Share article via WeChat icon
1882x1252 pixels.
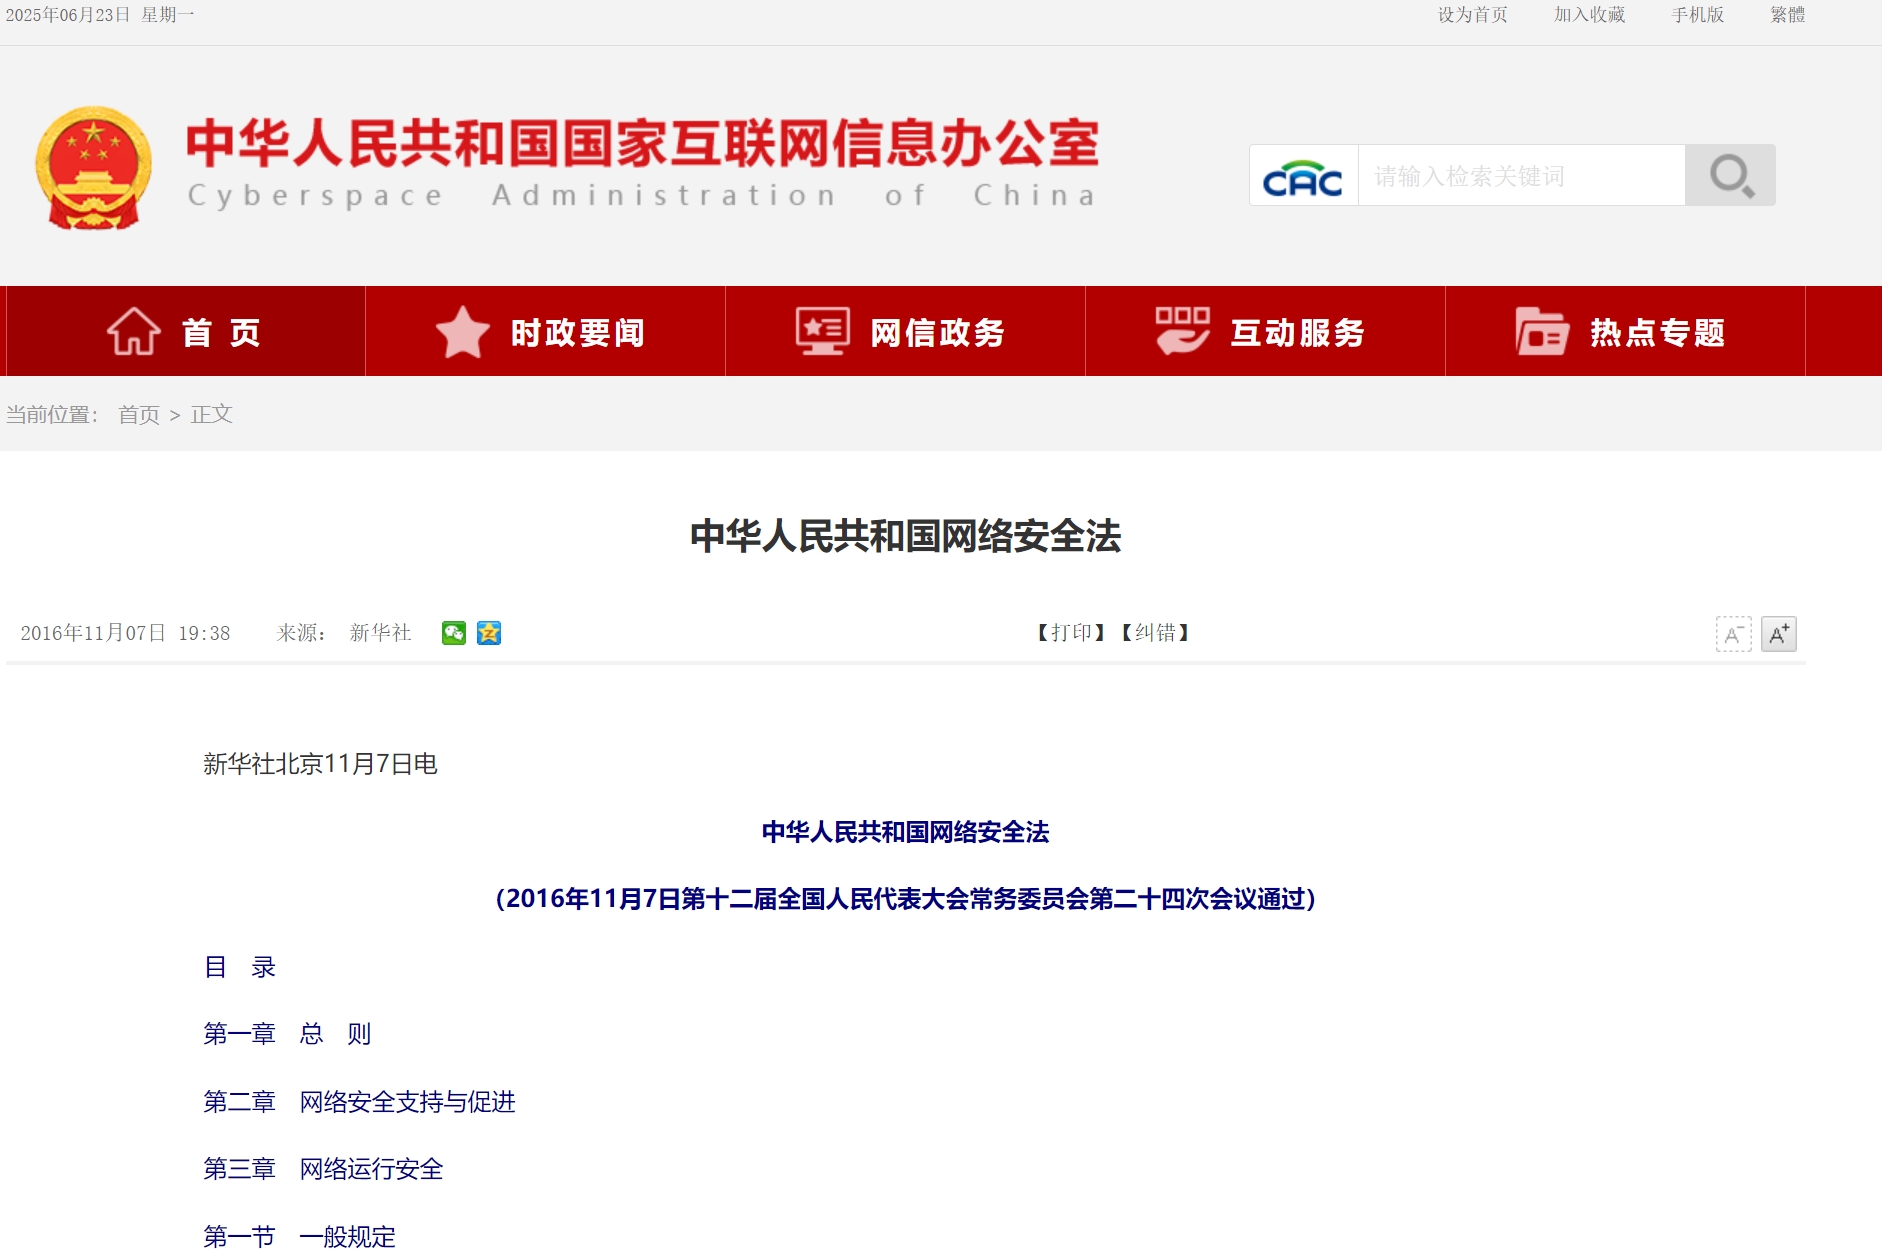453,633
